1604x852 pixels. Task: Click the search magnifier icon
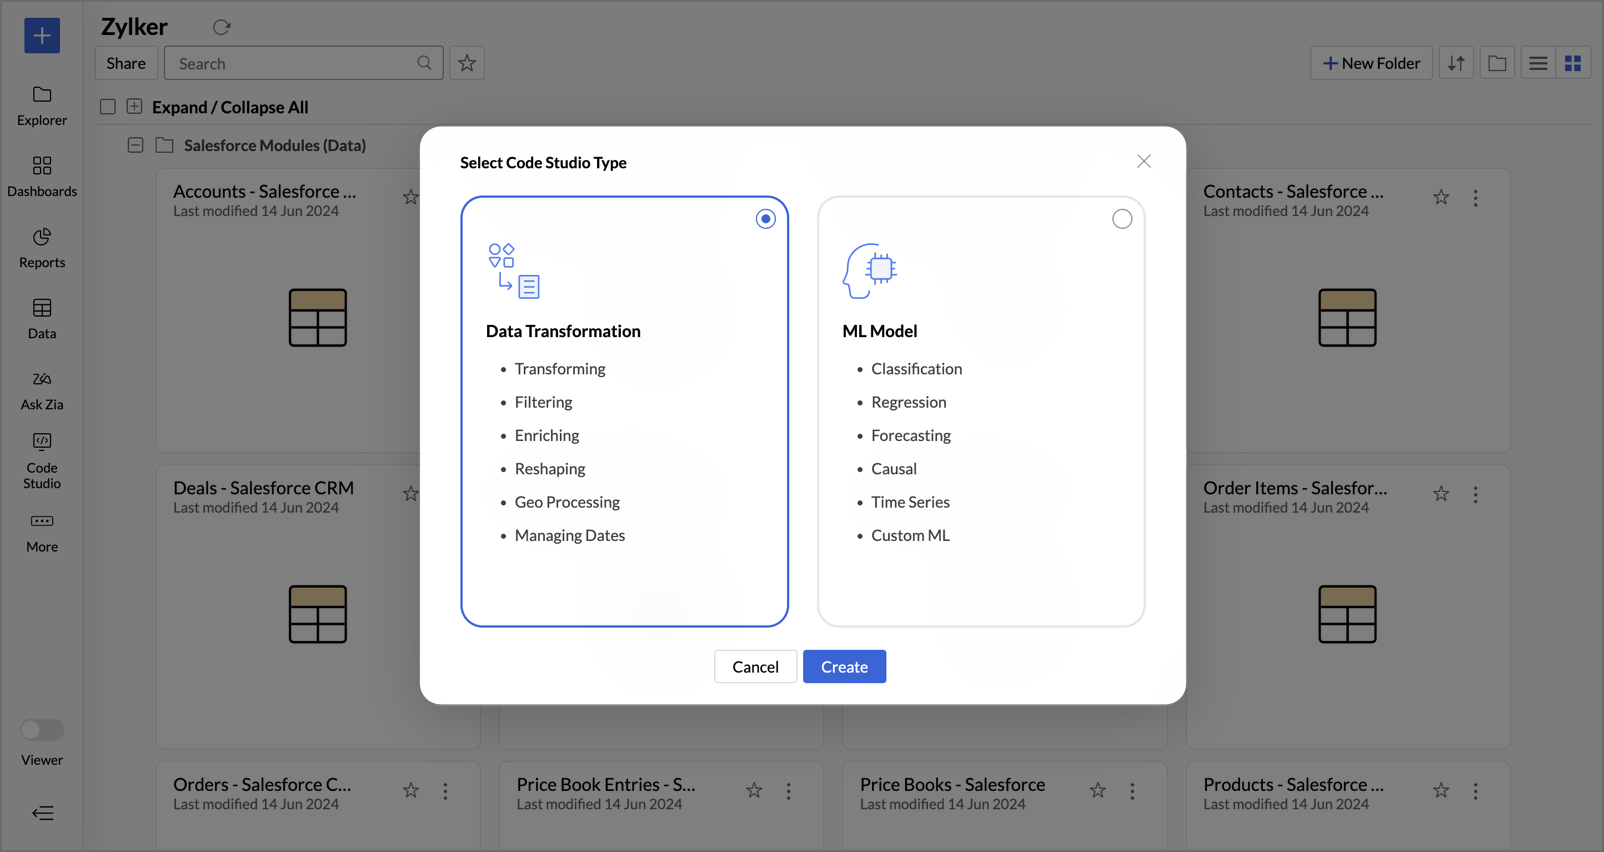point(425,63)
